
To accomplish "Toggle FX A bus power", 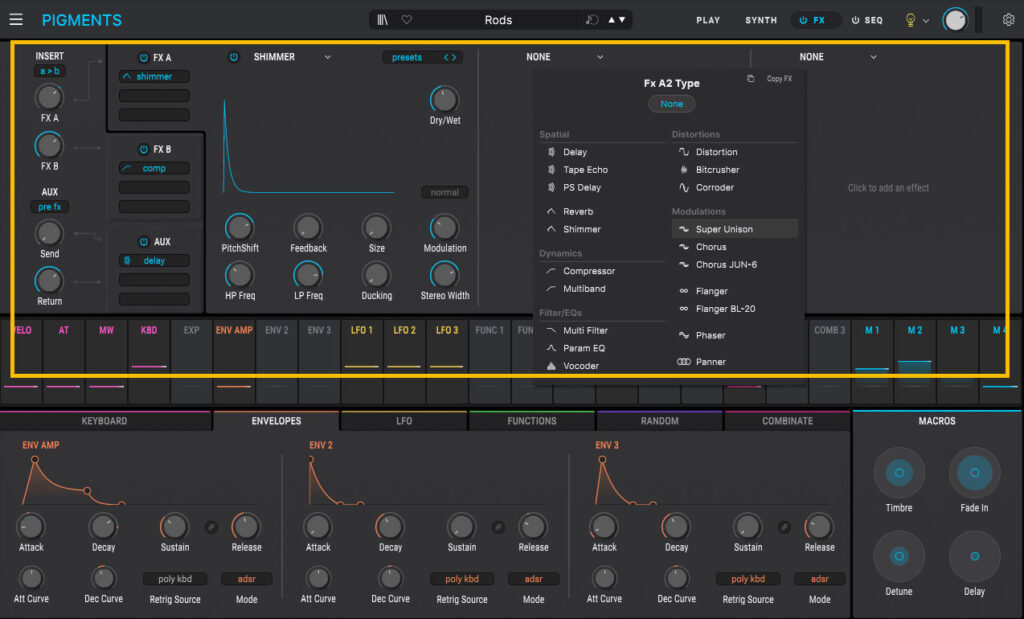I will pyautogui.click(x=144, y=57).
